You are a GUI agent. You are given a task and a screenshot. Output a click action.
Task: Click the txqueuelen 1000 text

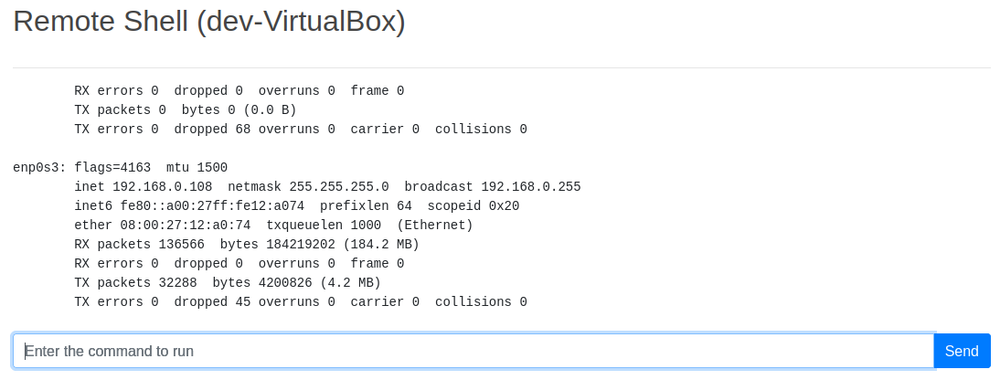[x=324, y=225]
